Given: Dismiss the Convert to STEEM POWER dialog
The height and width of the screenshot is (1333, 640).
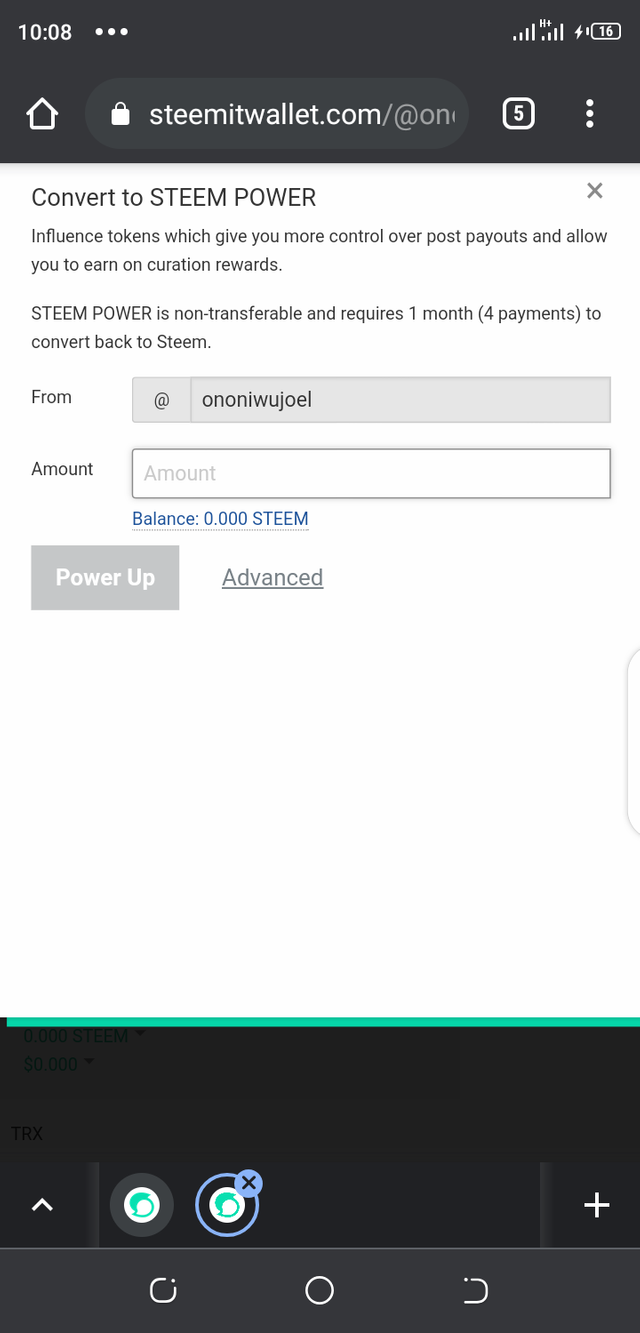Looking at the screenshot, I should coord(595,190).
